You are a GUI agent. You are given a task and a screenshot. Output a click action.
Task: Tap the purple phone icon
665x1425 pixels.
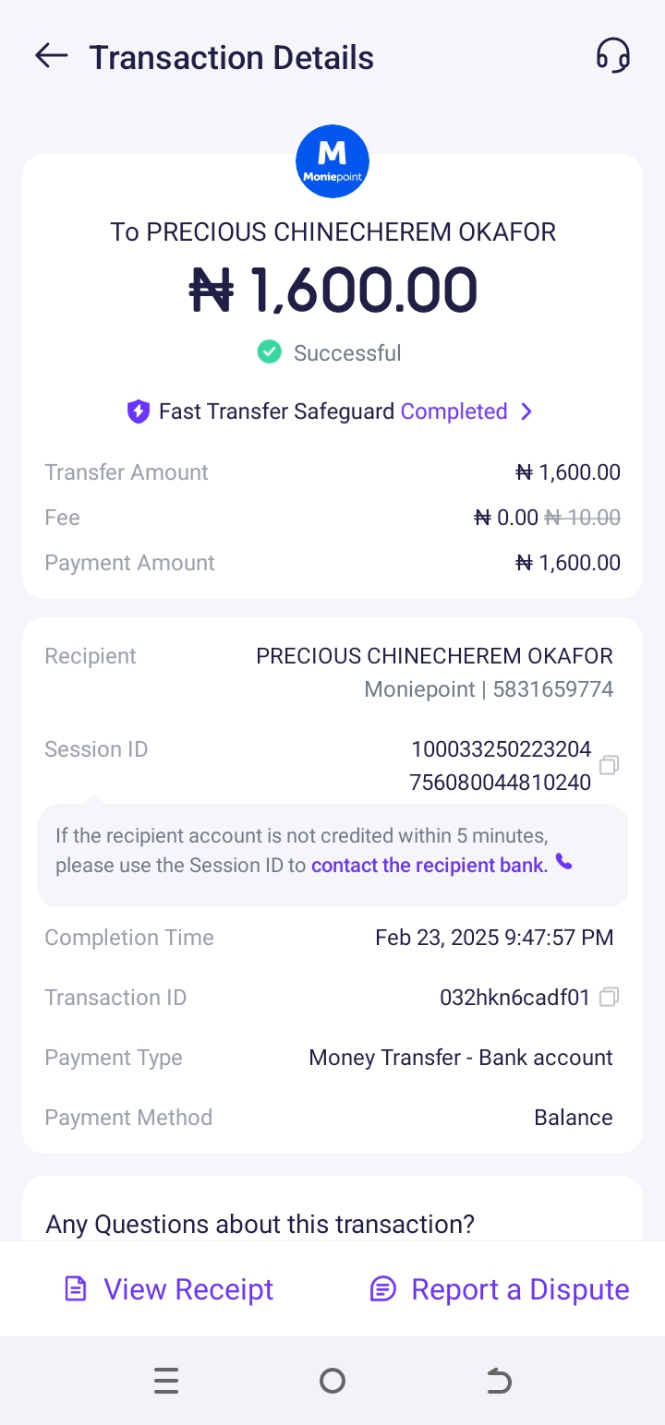coord(564,862)
